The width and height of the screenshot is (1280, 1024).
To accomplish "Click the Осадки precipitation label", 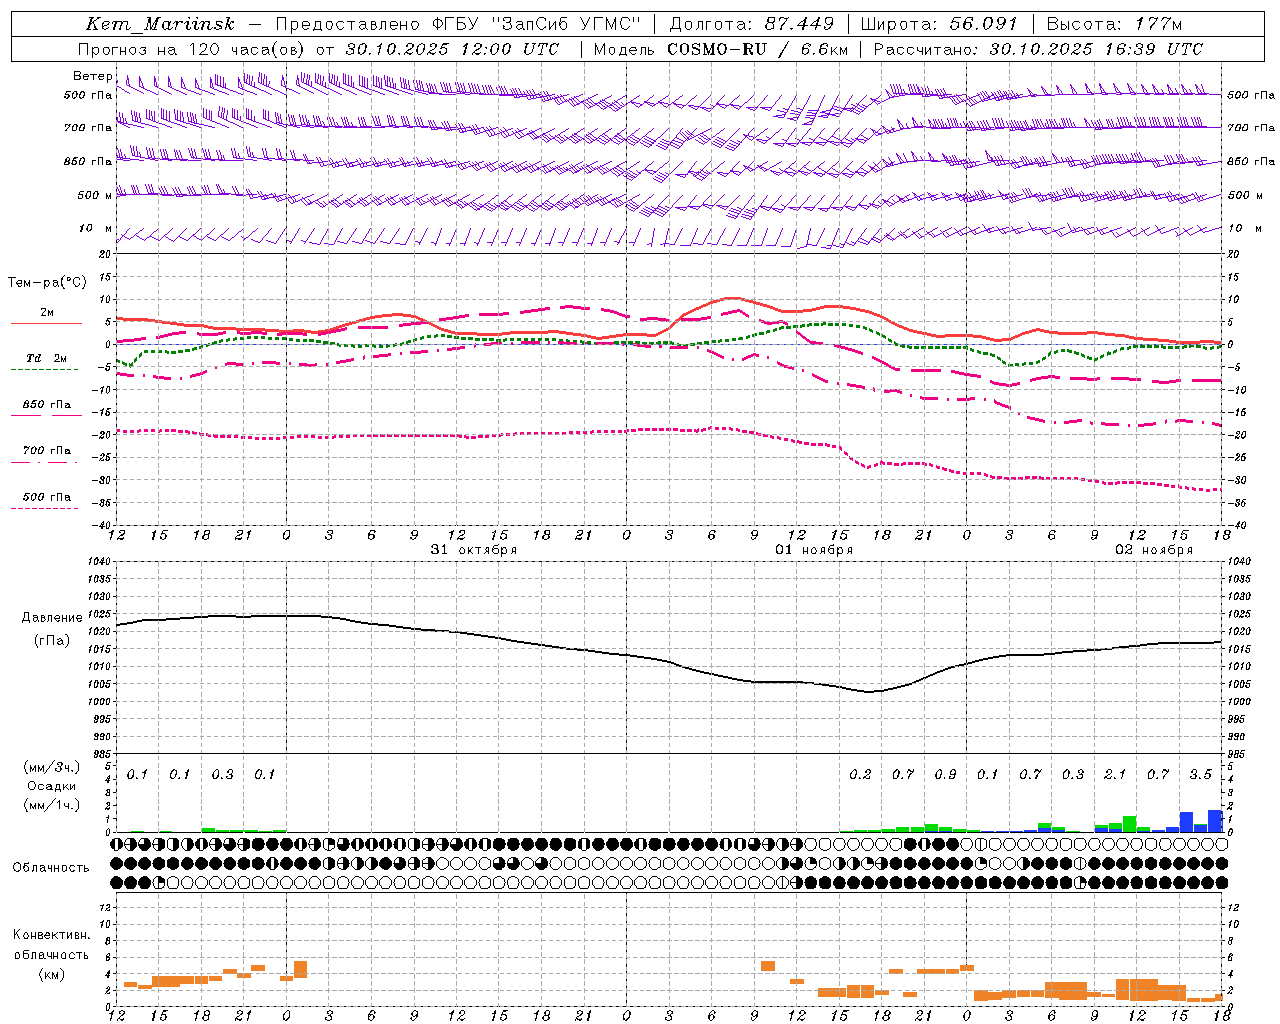I will [52, 786].
